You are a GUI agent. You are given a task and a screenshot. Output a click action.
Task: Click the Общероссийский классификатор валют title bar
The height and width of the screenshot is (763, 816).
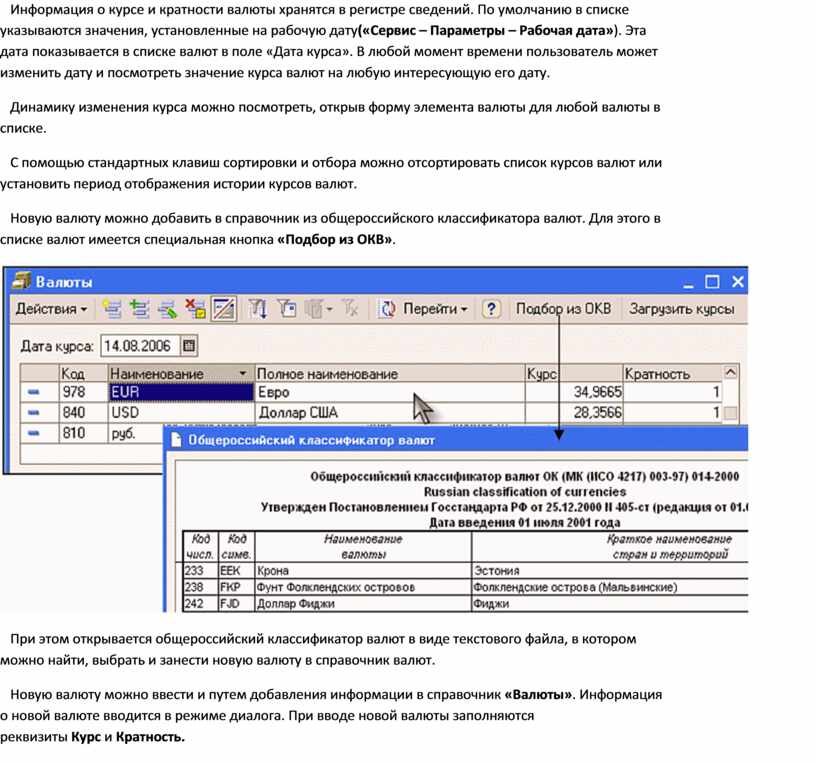(x=456, y=440)
